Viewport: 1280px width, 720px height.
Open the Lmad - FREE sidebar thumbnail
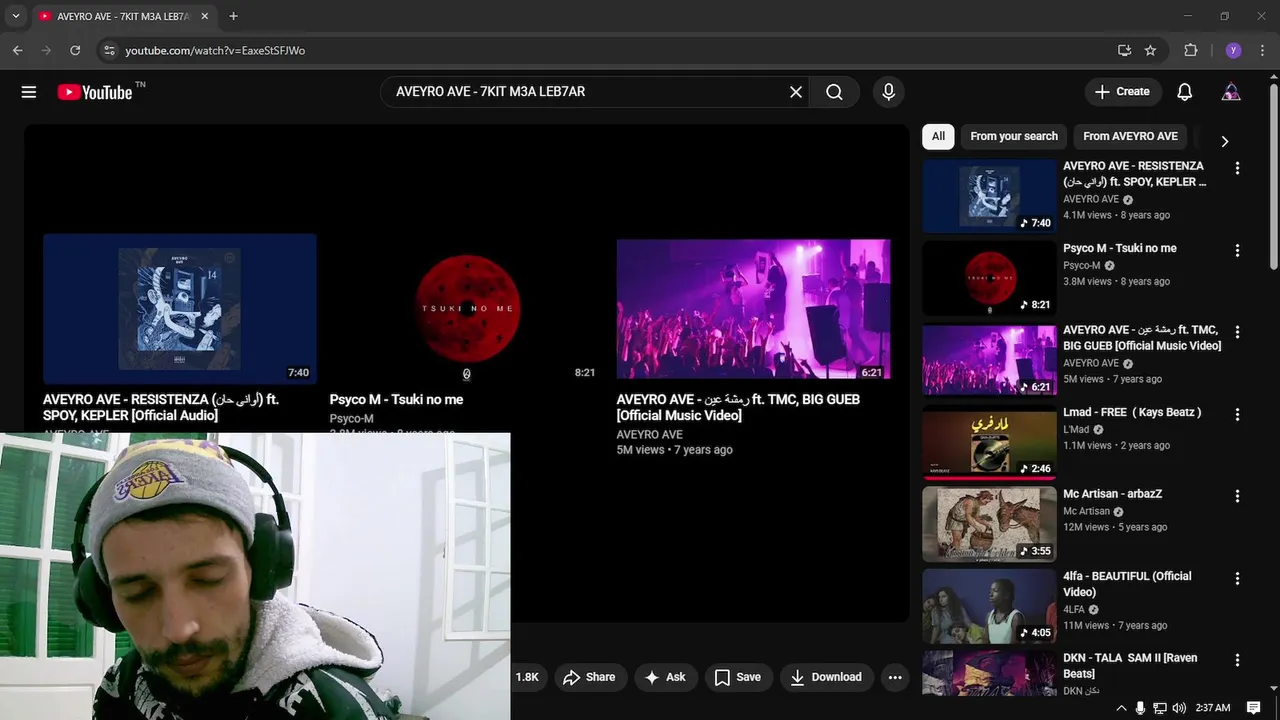[989, 442]
